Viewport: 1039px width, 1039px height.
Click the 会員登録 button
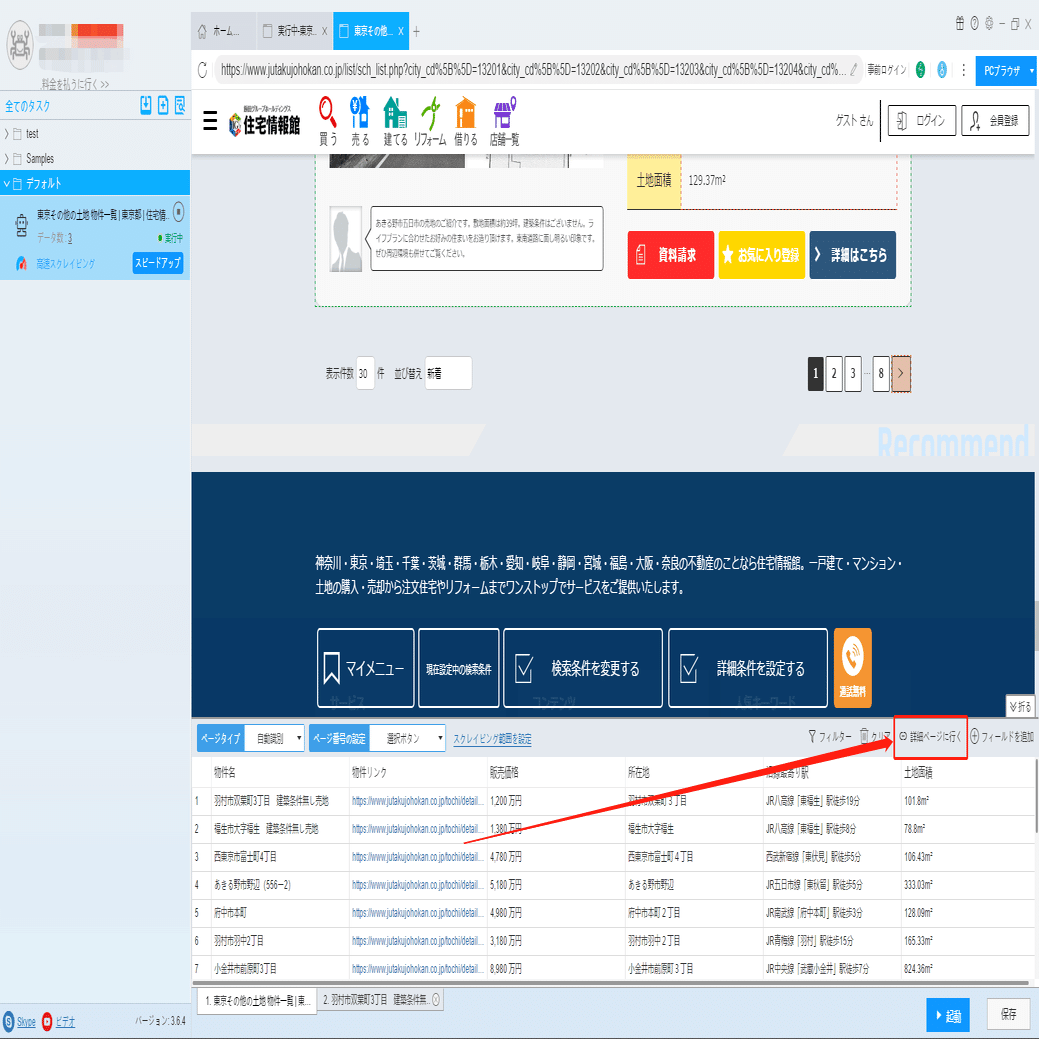pos(995,121)
